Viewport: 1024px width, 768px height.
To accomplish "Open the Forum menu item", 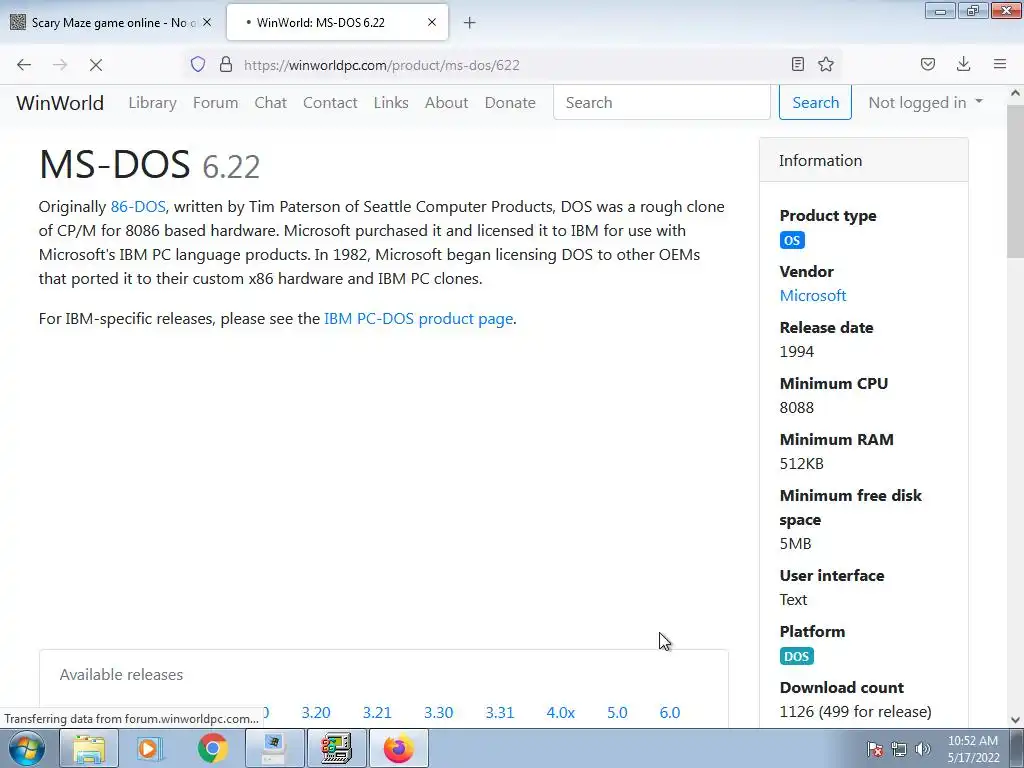I will [216, 103].
